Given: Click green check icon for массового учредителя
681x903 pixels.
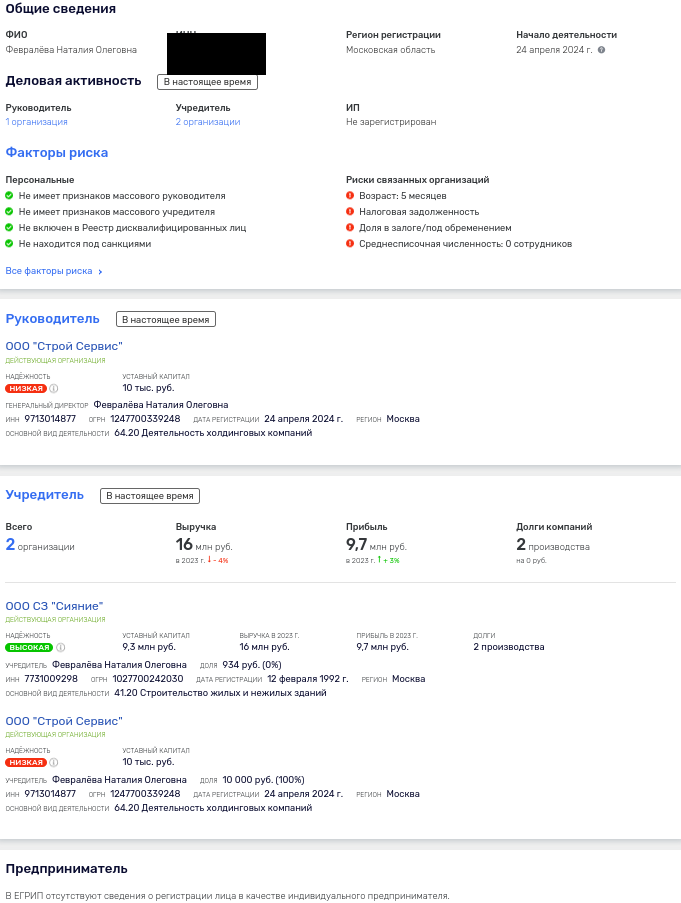Looking at the screenshot, I should click(9, 212).
